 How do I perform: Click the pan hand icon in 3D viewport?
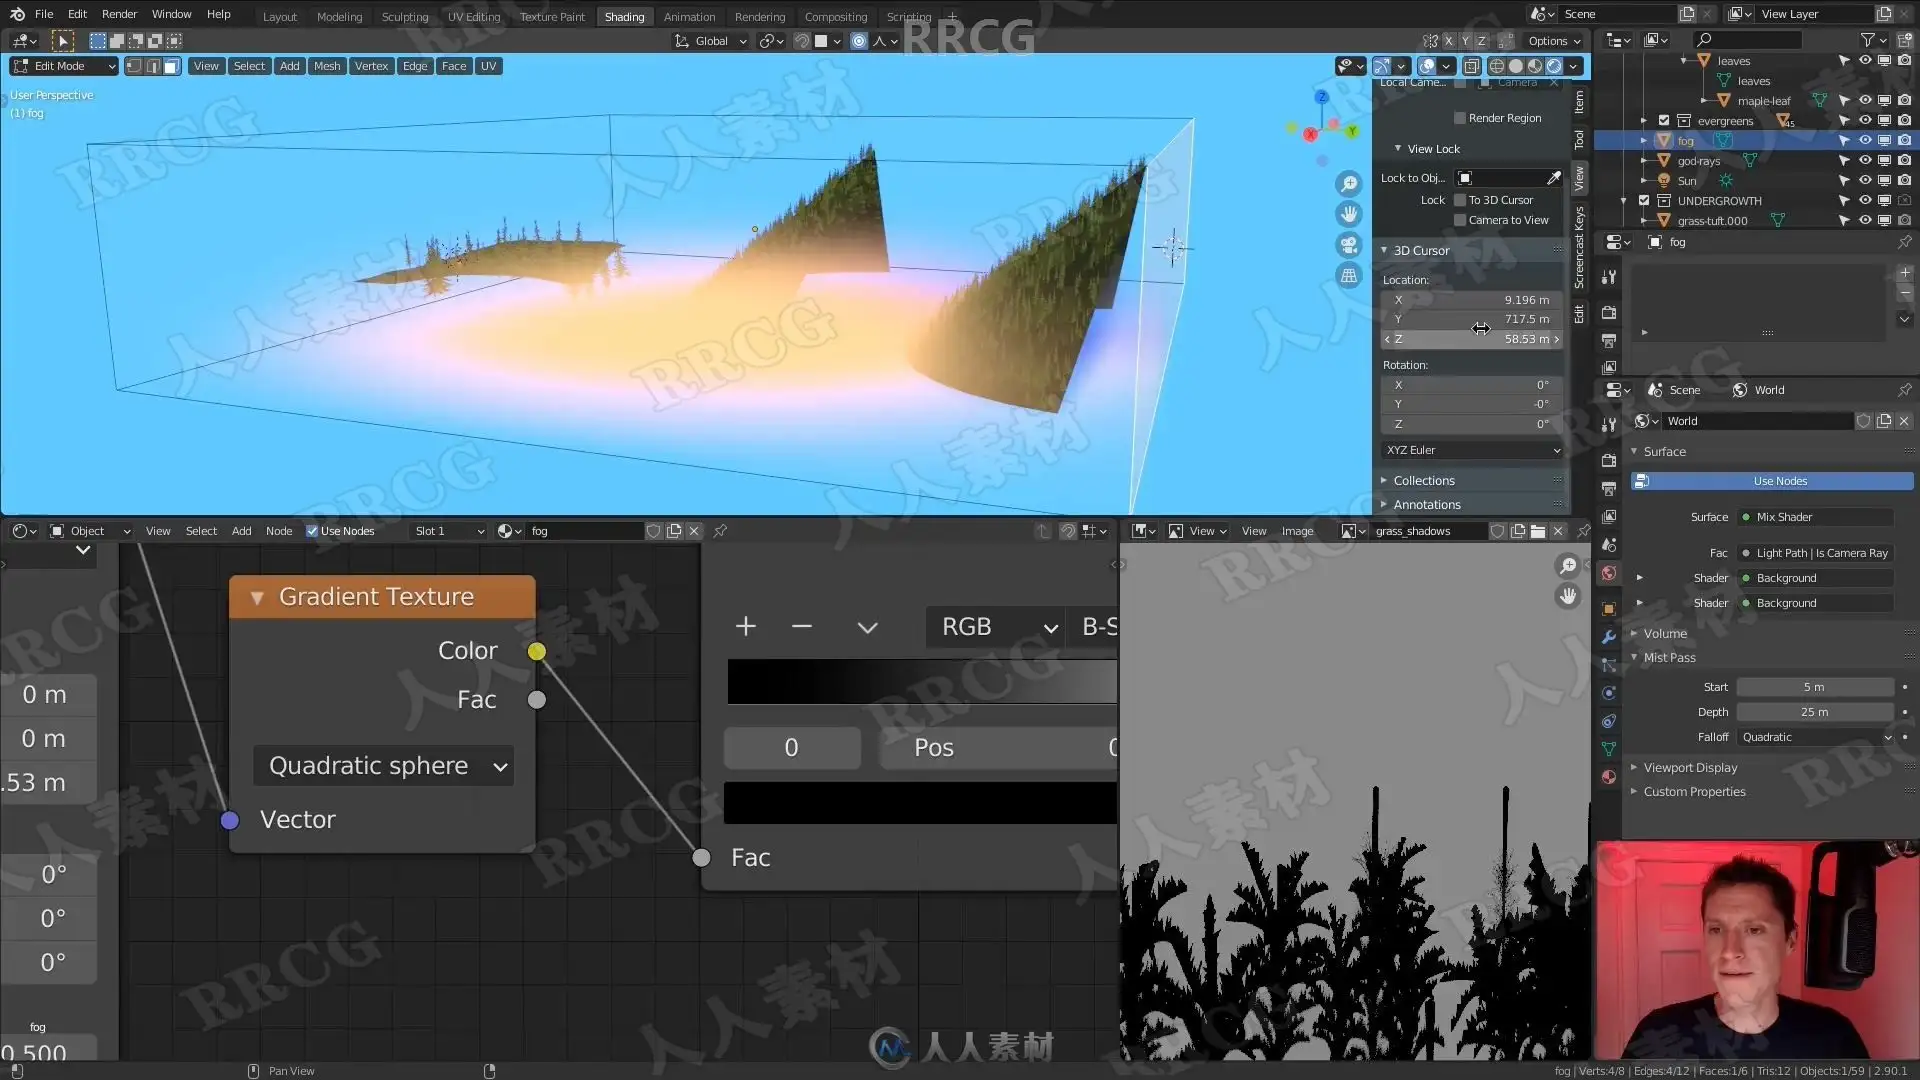1349,214
